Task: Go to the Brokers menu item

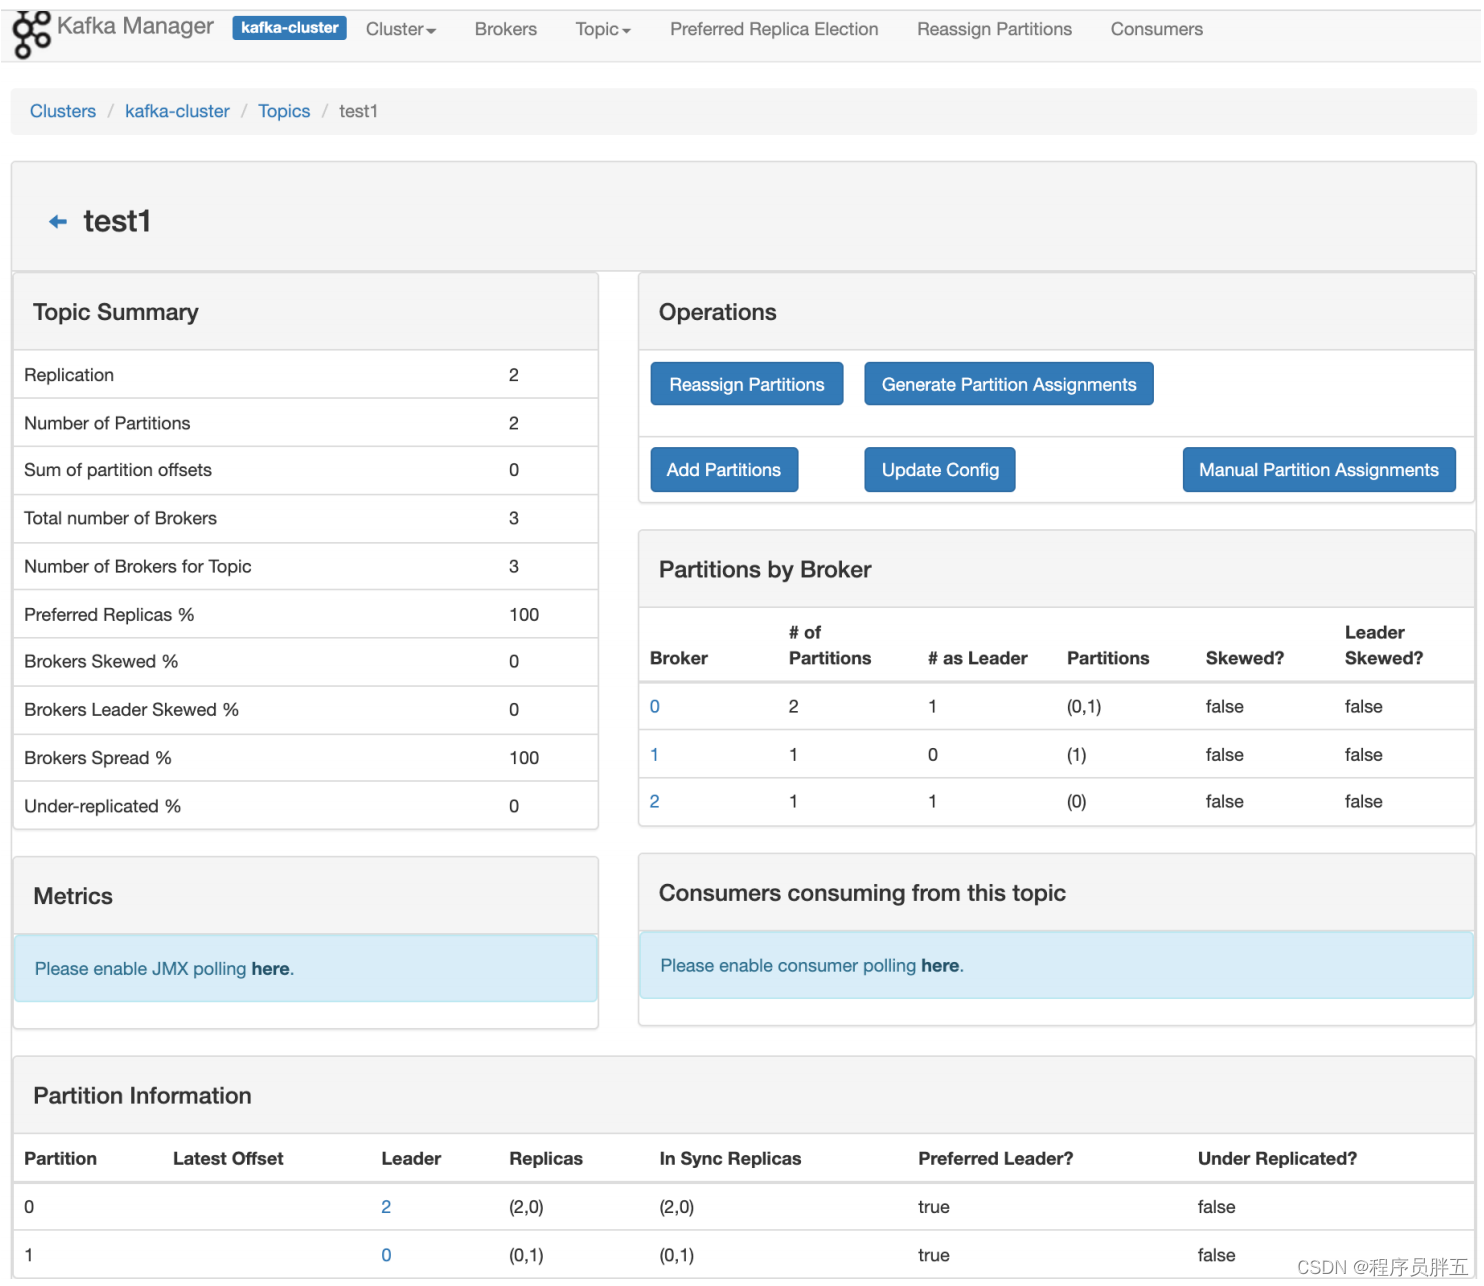Action: 506,29
